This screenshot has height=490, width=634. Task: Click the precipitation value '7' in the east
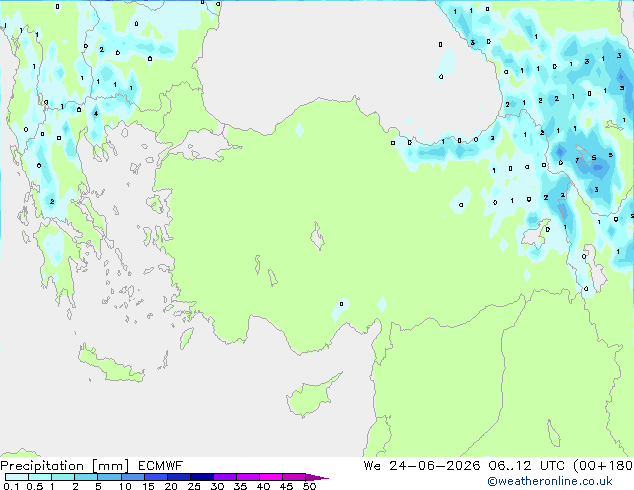coord(577,161)
